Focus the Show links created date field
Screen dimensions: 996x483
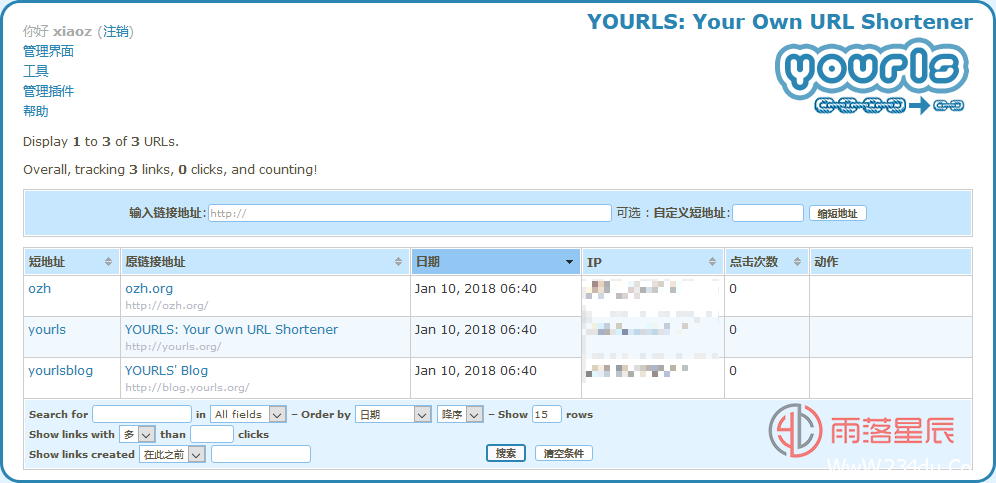coord(260,454)
